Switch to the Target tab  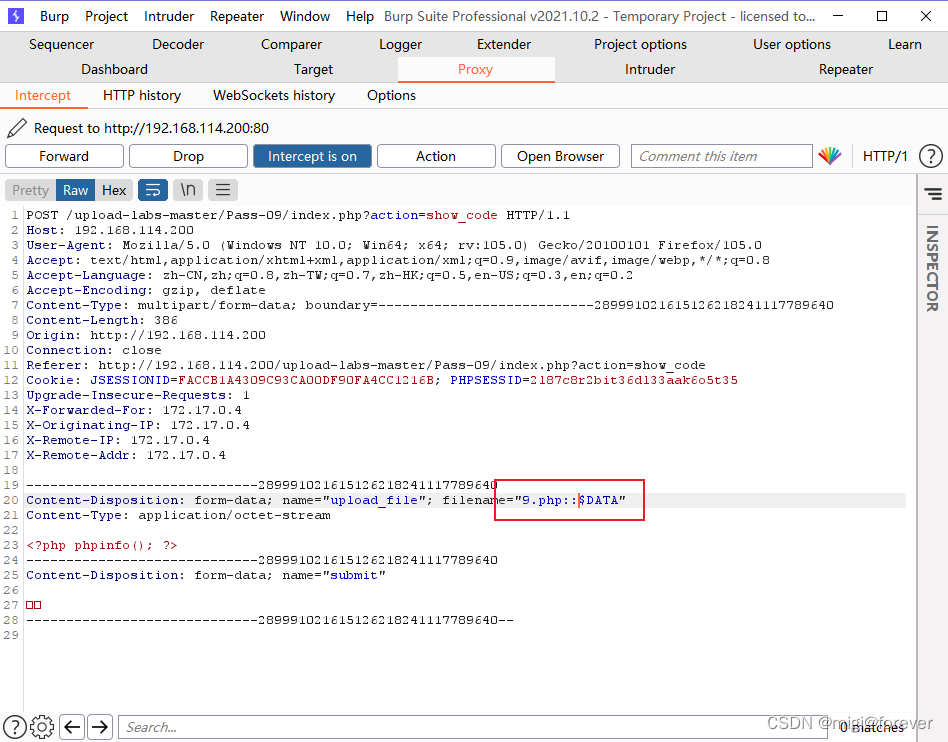(313, 70)
